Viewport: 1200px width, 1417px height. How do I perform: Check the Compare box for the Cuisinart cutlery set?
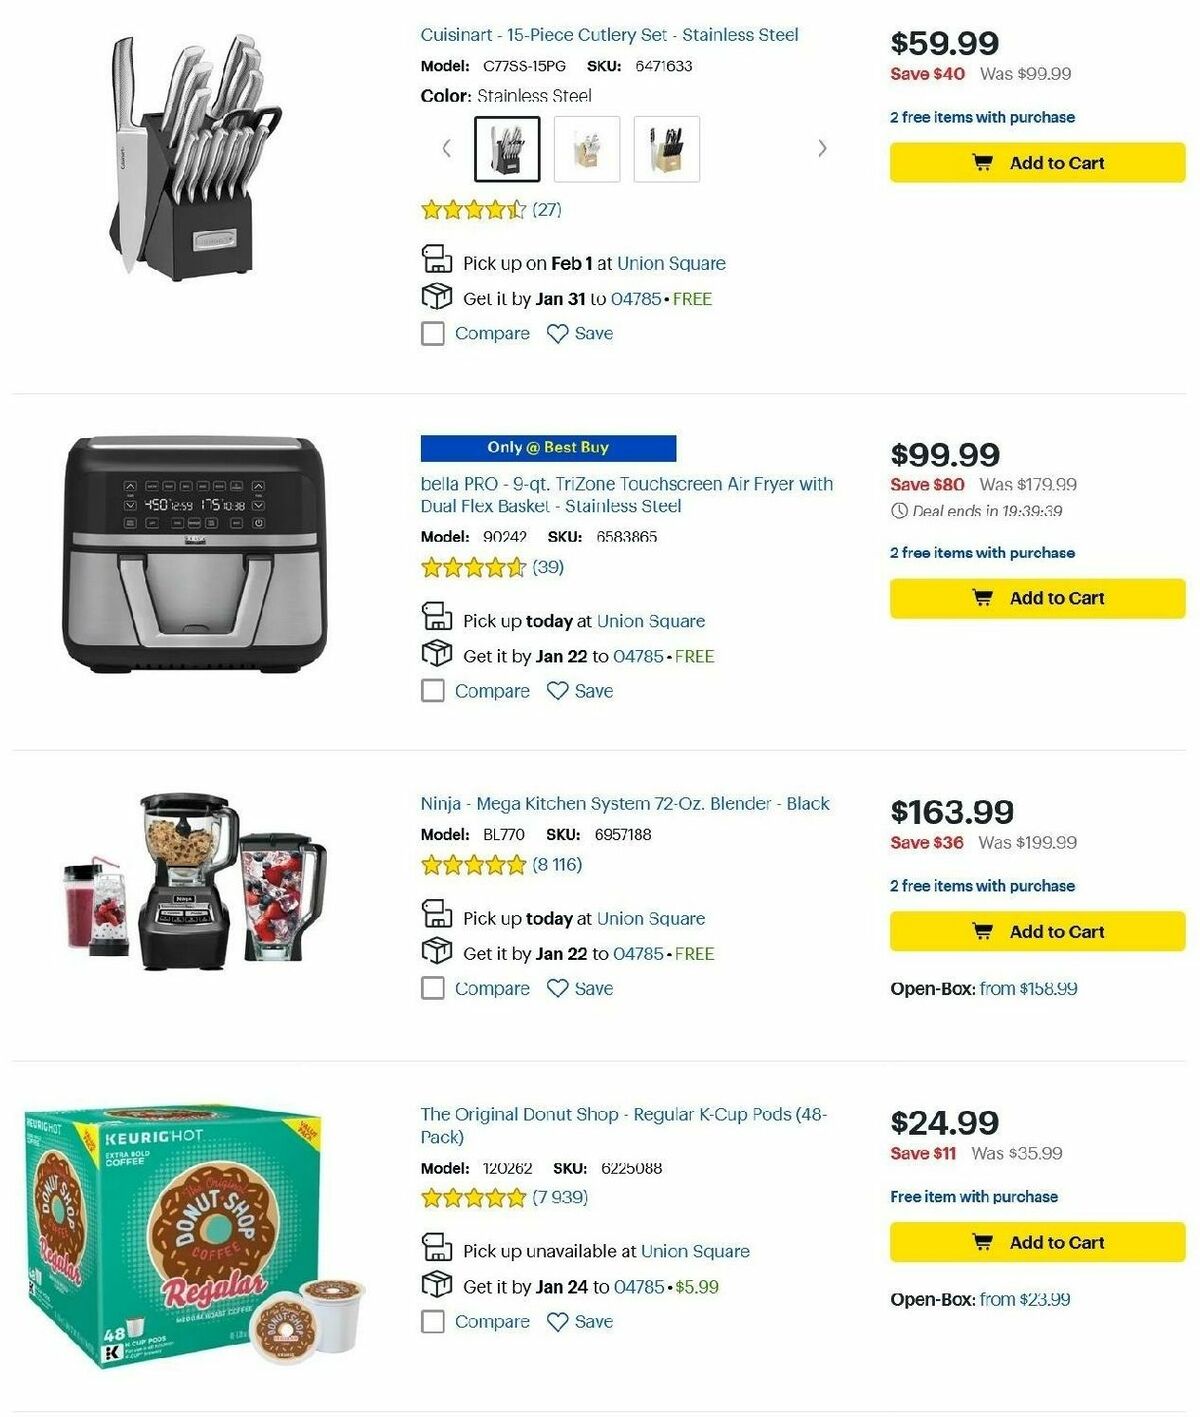[x=432, y=333]
